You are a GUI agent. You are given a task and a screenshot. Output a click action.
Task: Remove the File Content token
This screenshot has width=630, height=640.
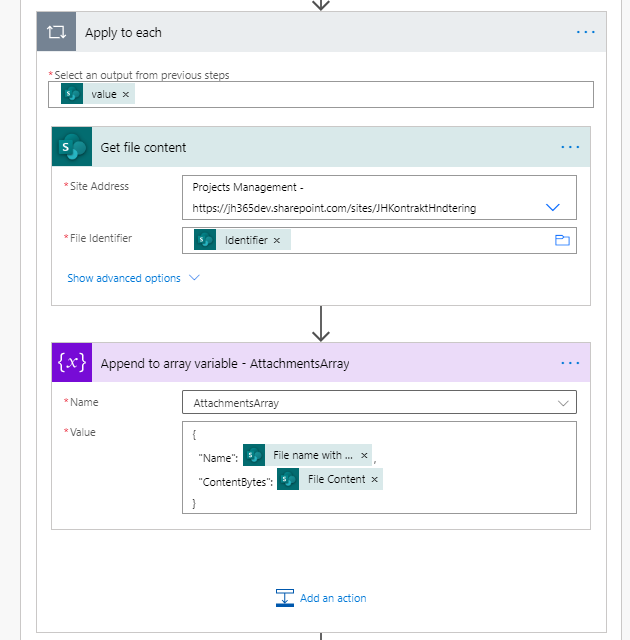pos(375,480)
